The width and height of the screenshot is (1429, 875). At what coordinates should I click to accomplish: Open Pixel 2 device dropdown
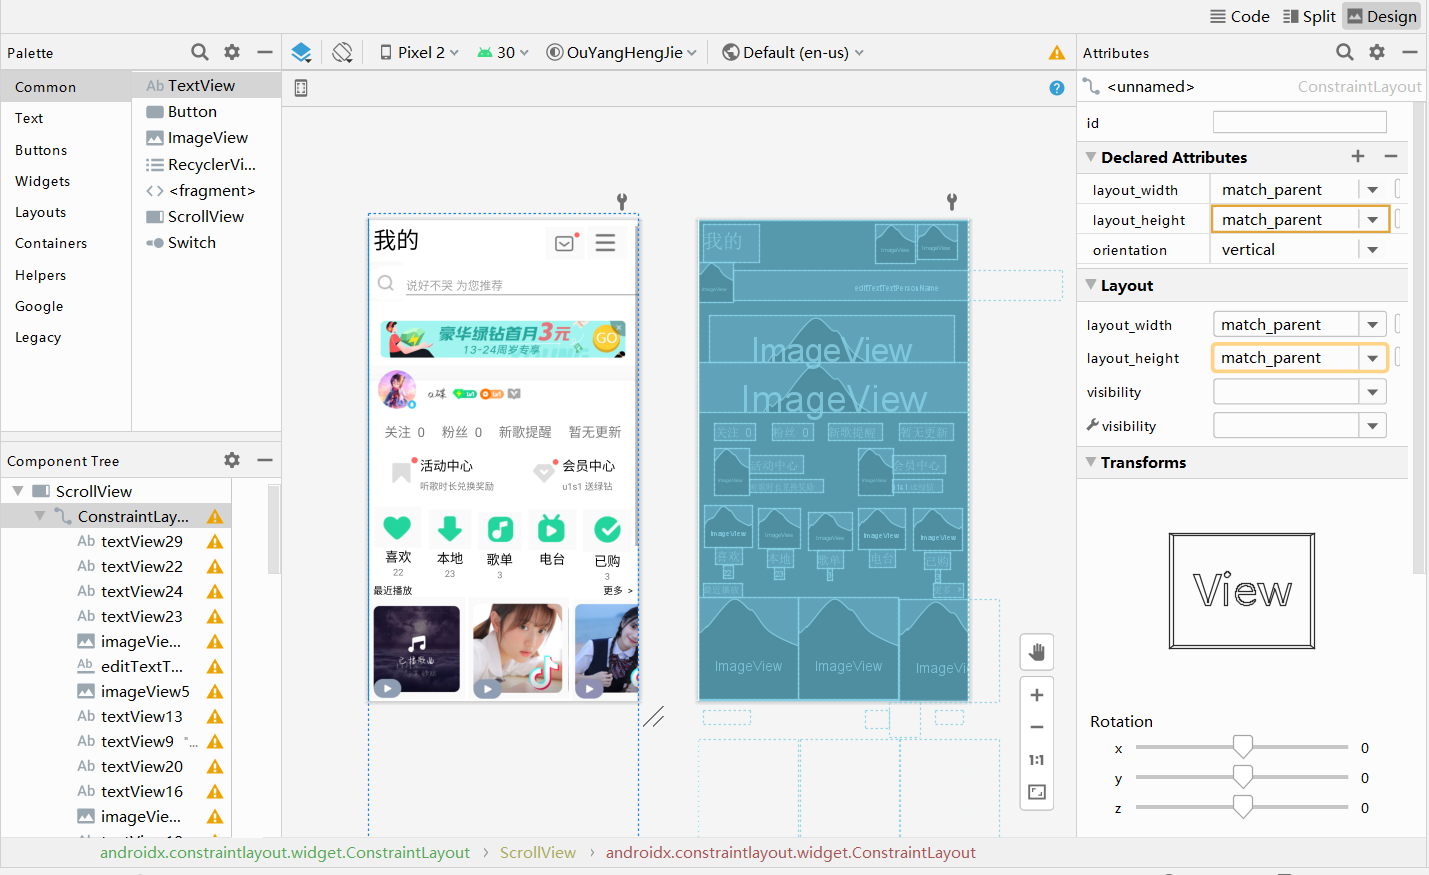[419, 52]
